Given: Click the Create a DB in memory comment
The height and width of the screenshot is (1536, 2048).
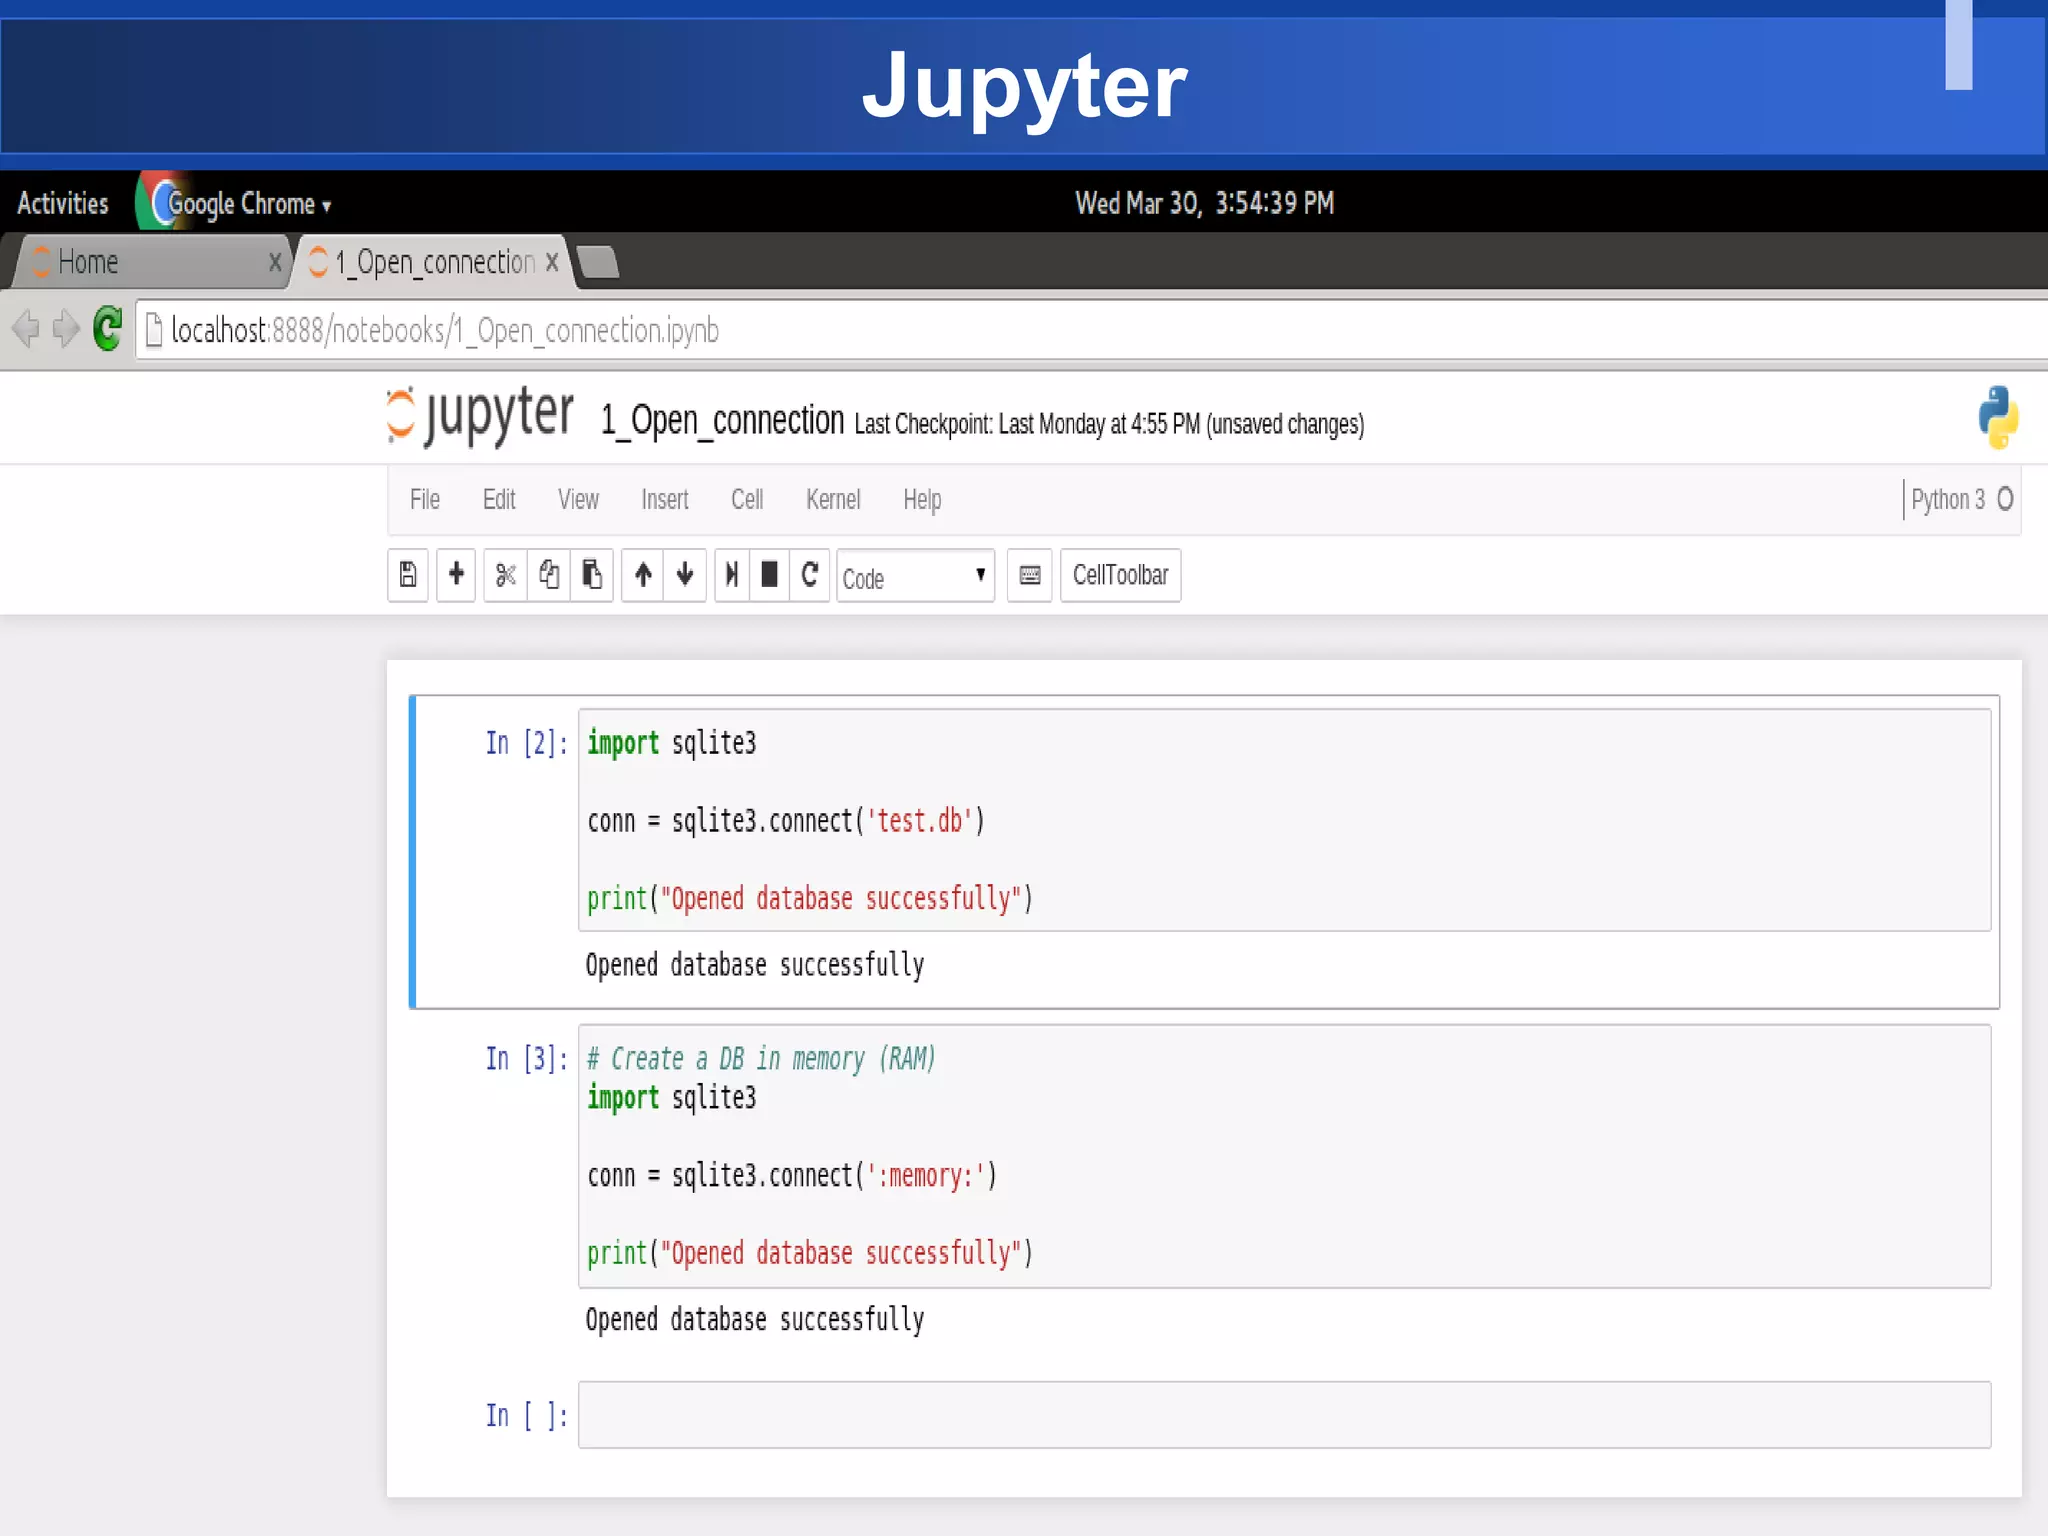Looking at the screenshot, I should 762,1059.
